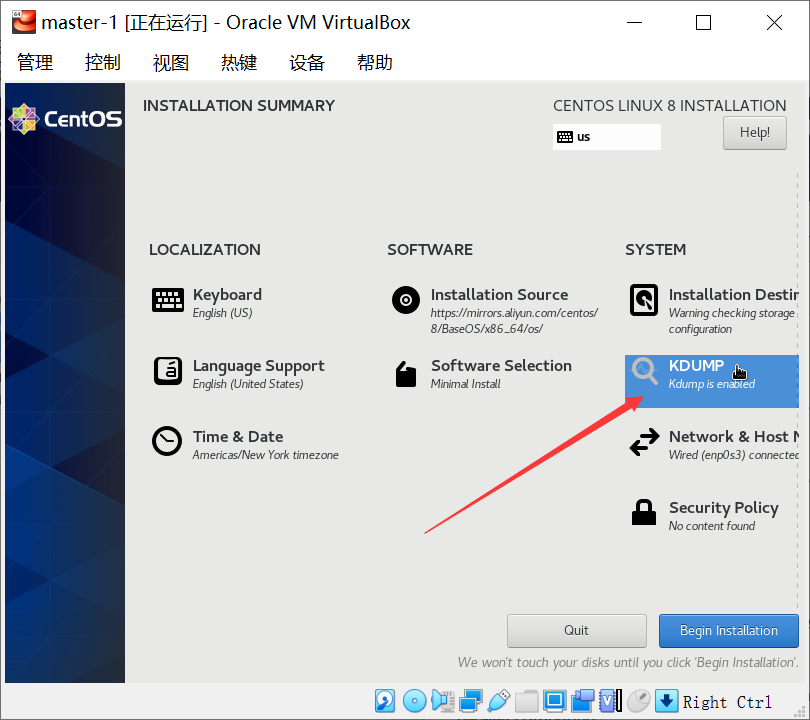
Task: Click the network adapter status icon
Action: pyautogui.click(x=471, y=701)
